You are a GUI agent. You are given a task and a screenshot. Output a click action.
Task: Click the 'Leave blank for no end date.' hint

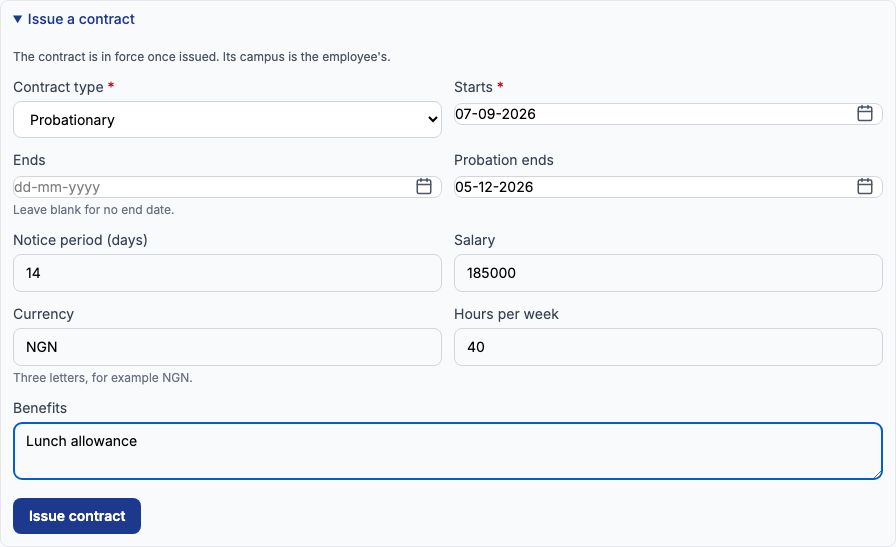(94, 210)
